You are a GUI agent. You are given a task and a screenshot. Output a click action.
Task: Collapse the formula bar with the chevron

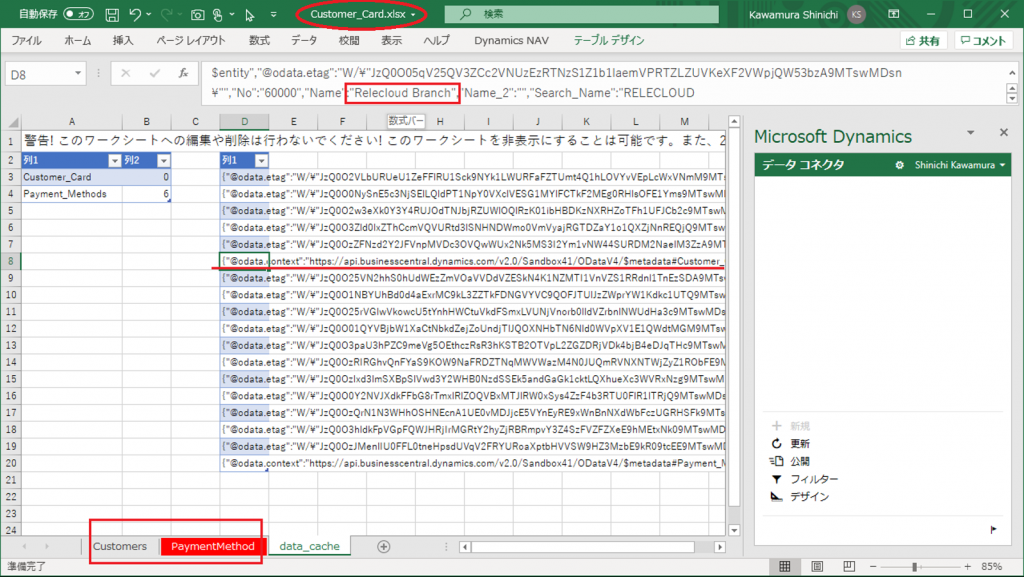pos(1012,73)
